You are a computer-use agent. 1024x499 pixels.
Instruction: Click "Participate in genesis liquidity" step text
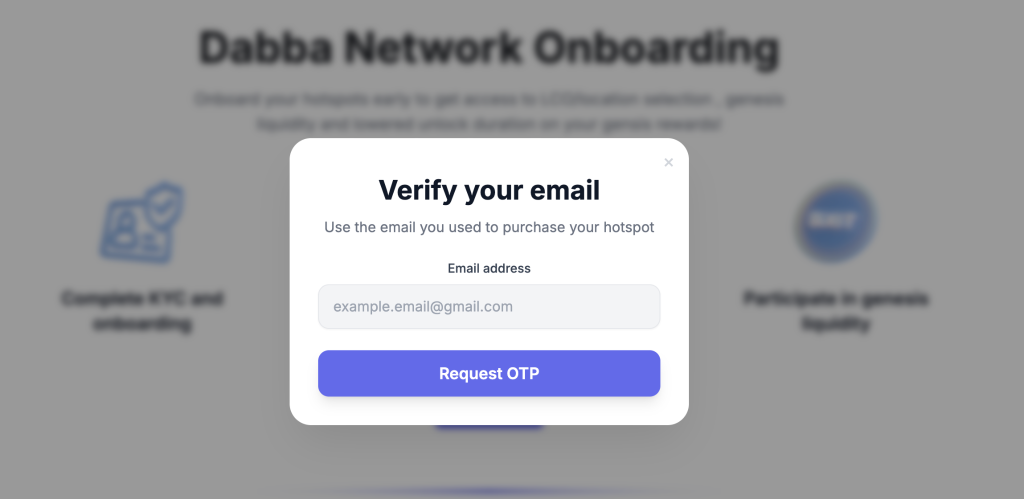[x=836, y=311]
